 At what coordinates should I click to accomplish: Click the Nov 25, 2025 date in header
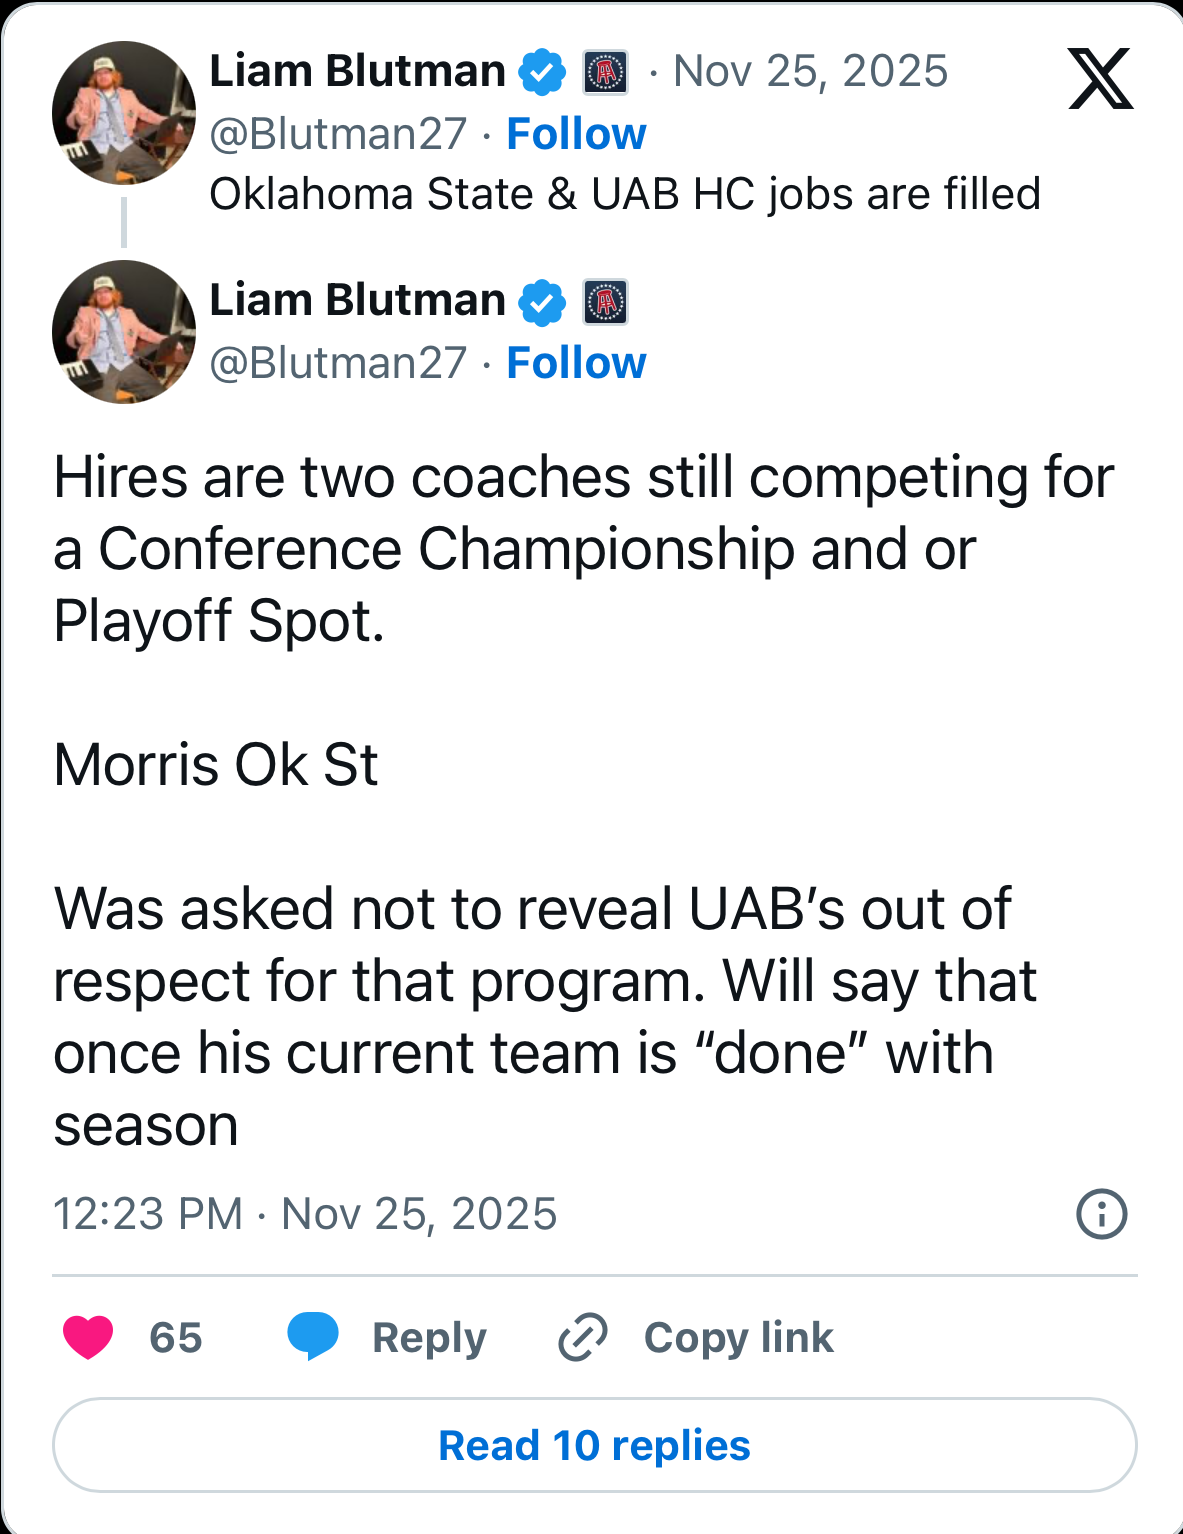point(810,72)
